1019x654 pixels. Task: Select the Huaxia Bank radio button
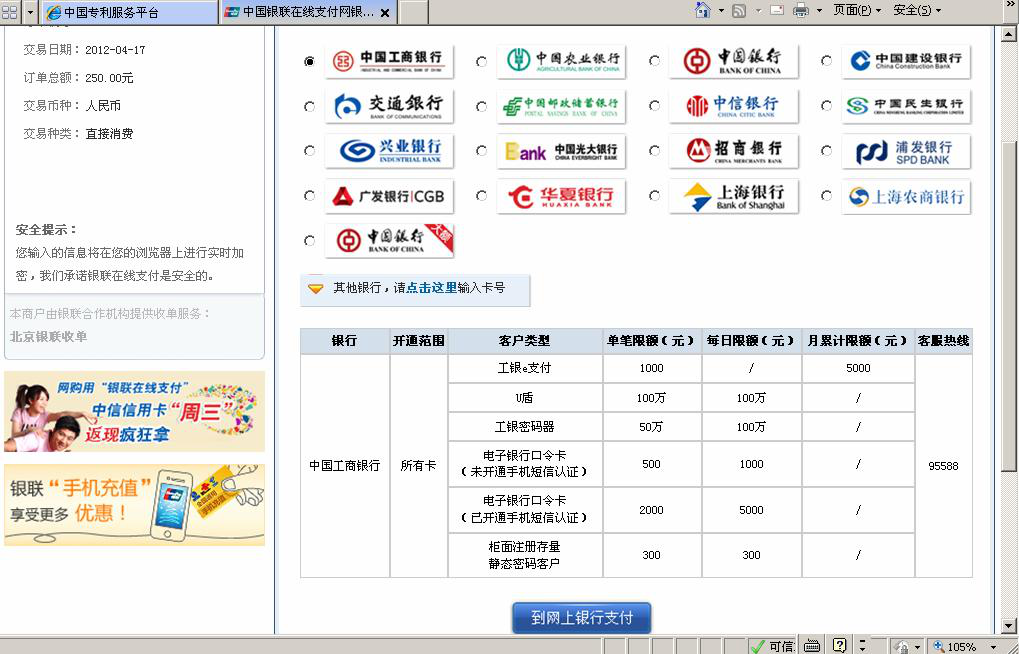pyautogui.click(x=481, y=196)
